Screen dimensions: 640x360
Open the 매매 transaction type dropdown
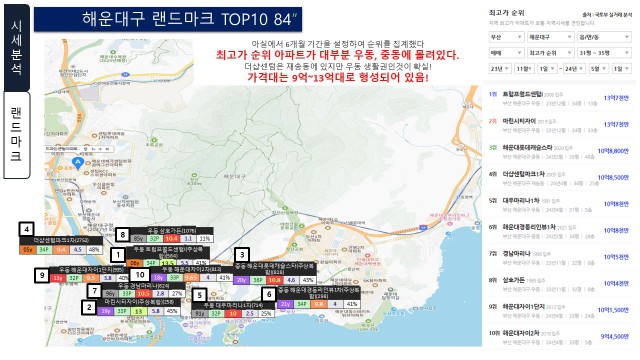pos(506,53)
